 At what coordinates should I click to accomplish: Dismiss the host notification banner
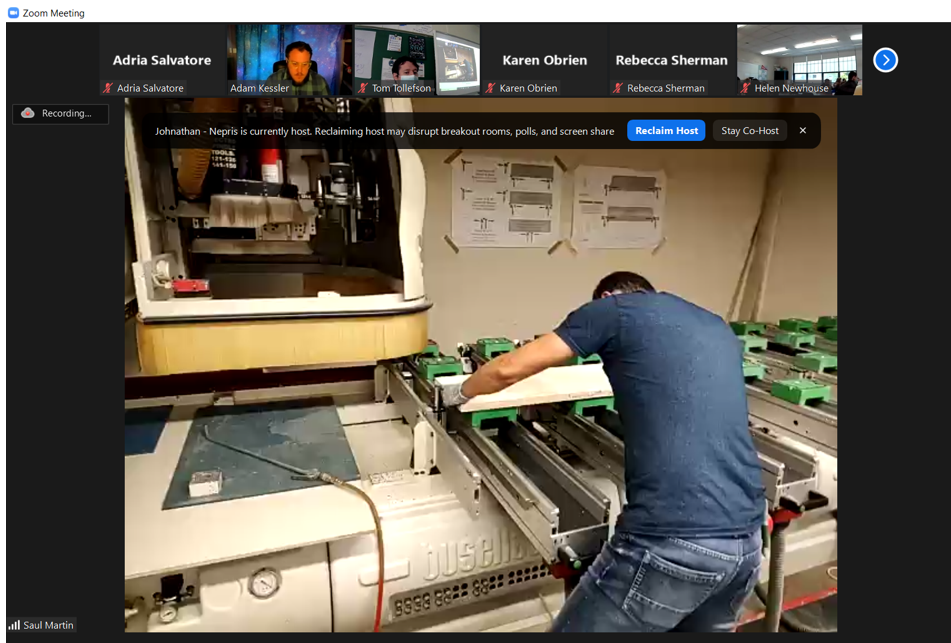coord(802,131)
